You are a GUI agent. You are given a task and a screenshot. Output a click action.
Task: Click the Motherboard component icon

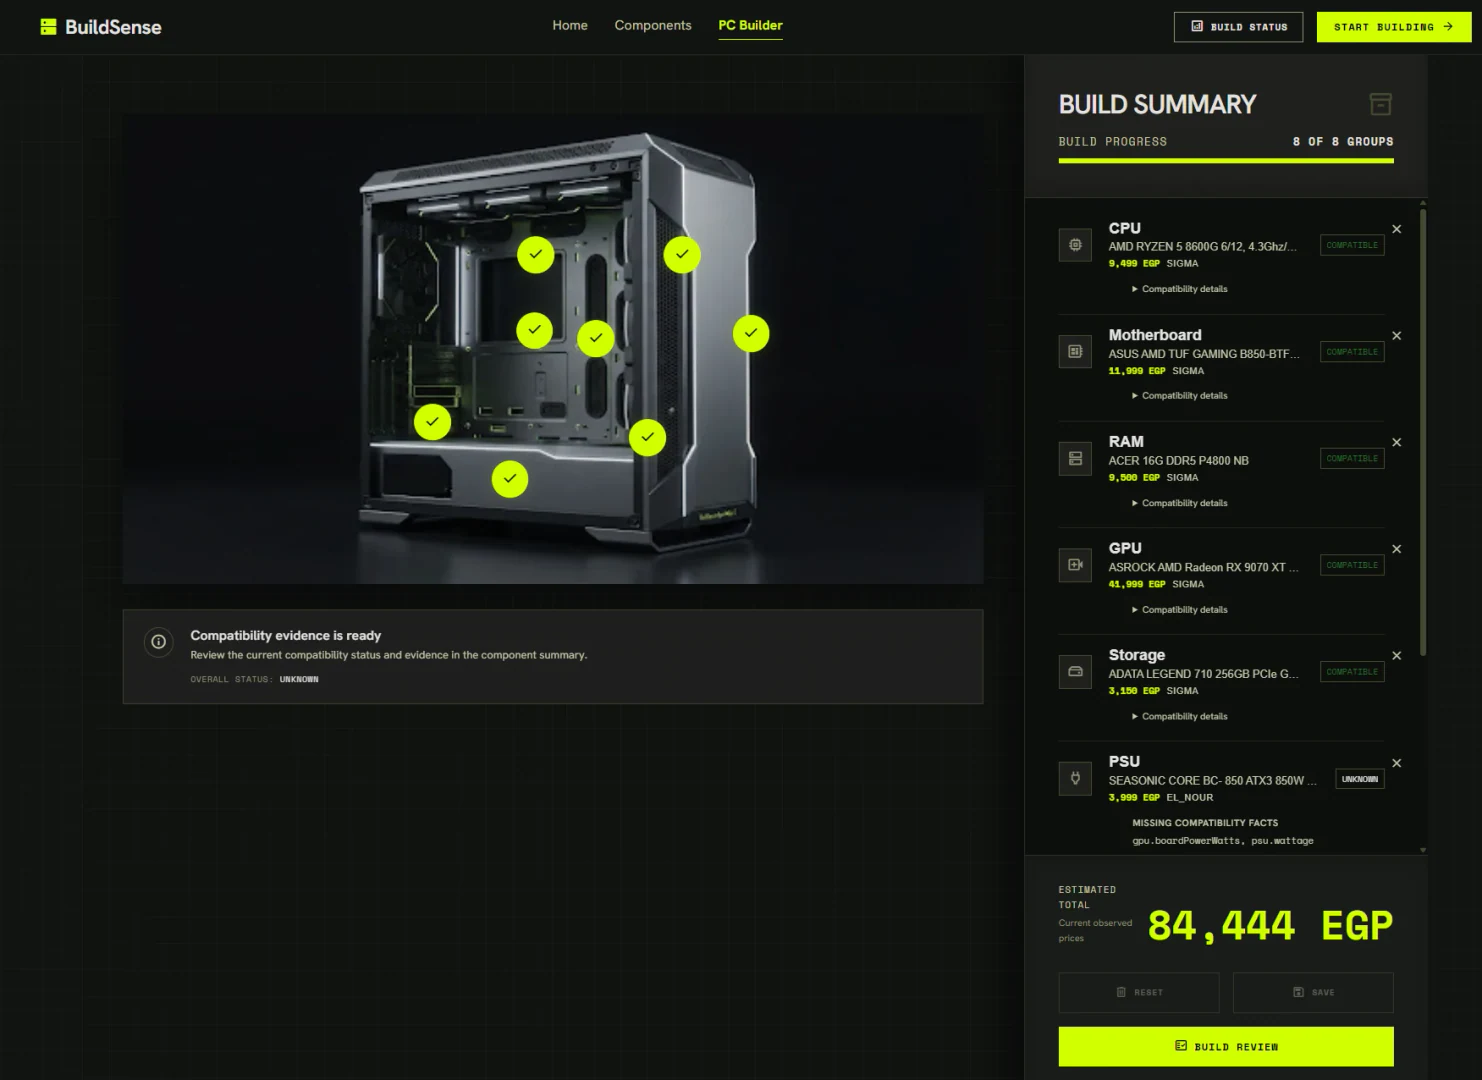[x=1075, y=352]
